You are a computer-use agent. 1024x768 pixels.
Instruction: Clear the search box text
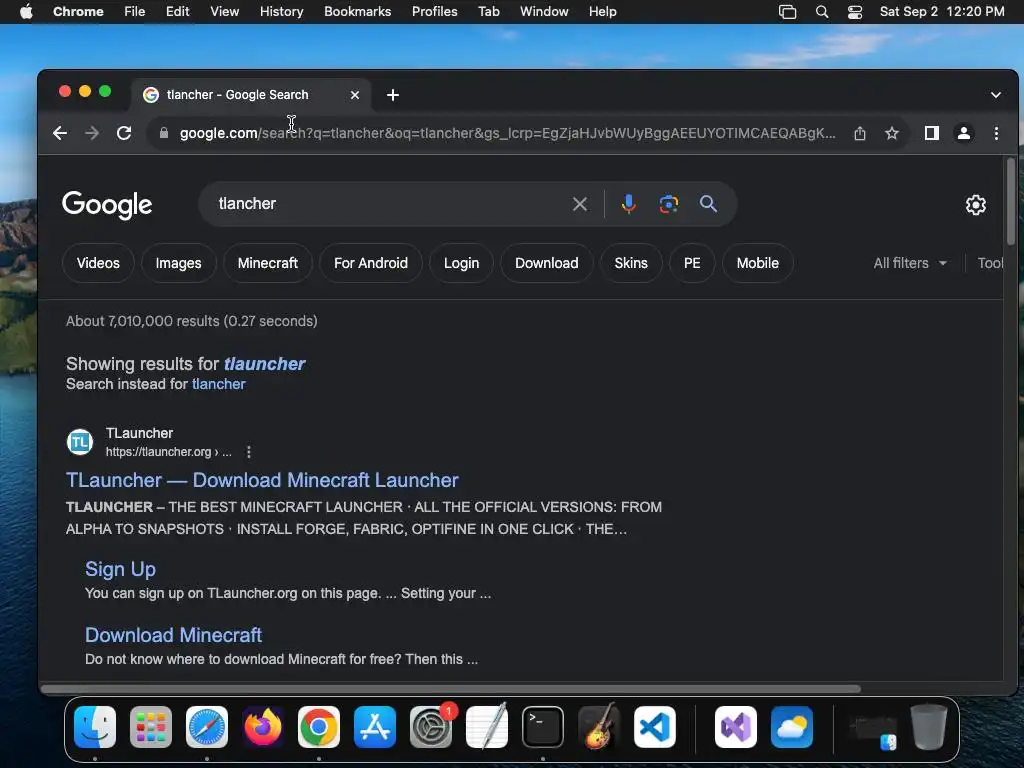[580, 204]
